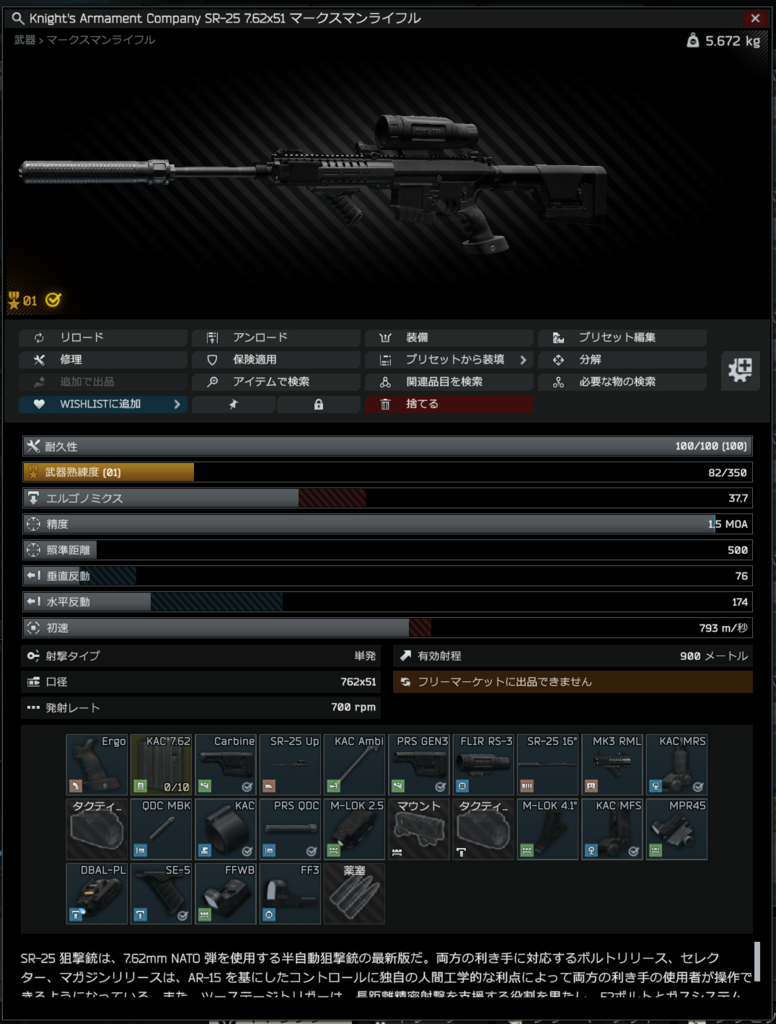Screen dimensions: 776x1024
Task: Click the red 捨てる discard button
Action: click(449, 404)
